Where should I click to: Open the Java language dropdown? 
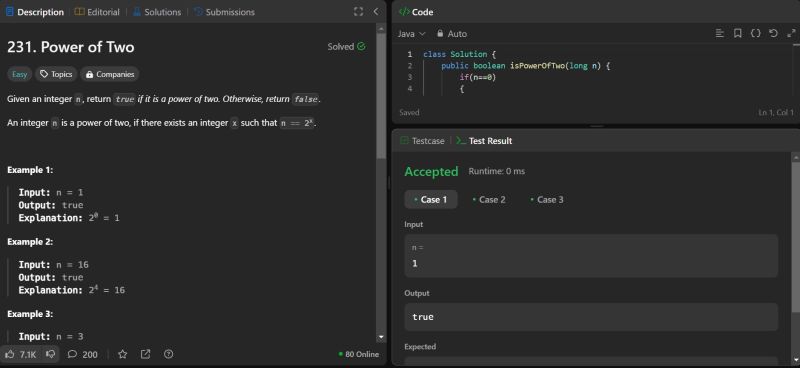click(411, 34)
